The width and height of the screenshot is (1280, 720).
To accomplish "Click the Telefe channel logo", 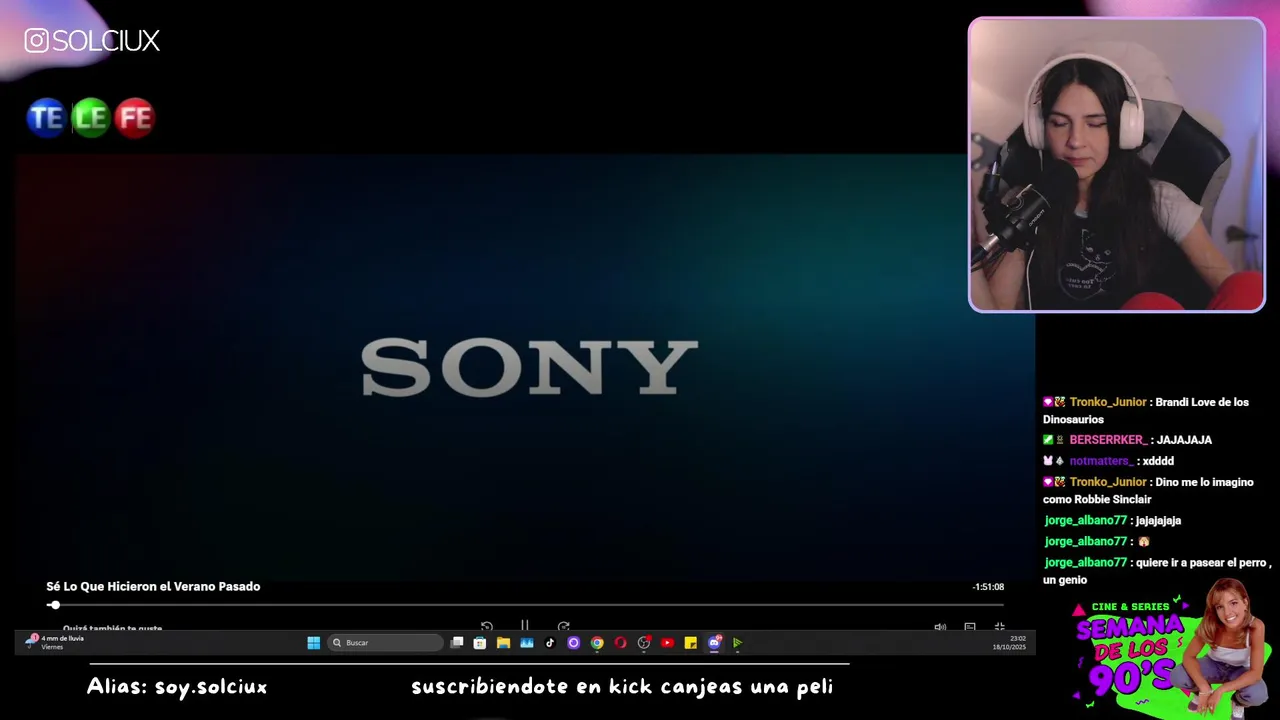I will tap(90, 117).
